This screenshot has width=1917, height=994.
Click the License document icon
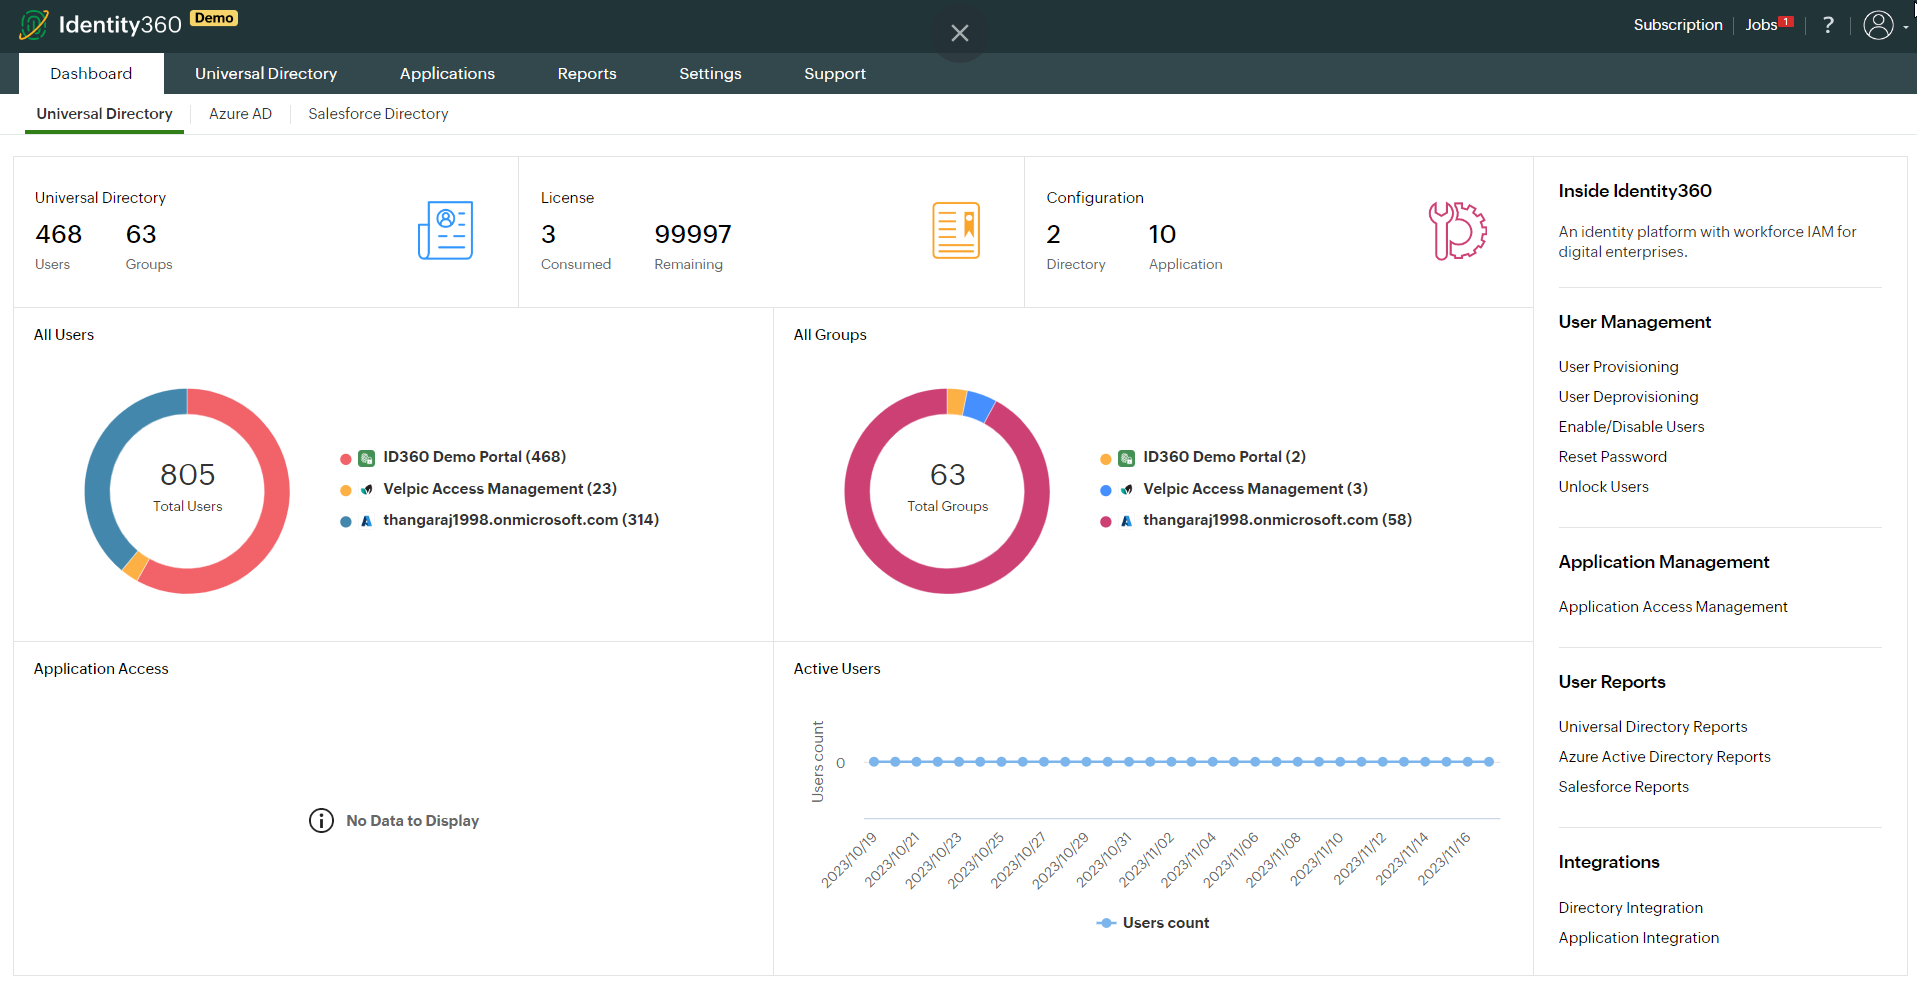pos(955,230)
